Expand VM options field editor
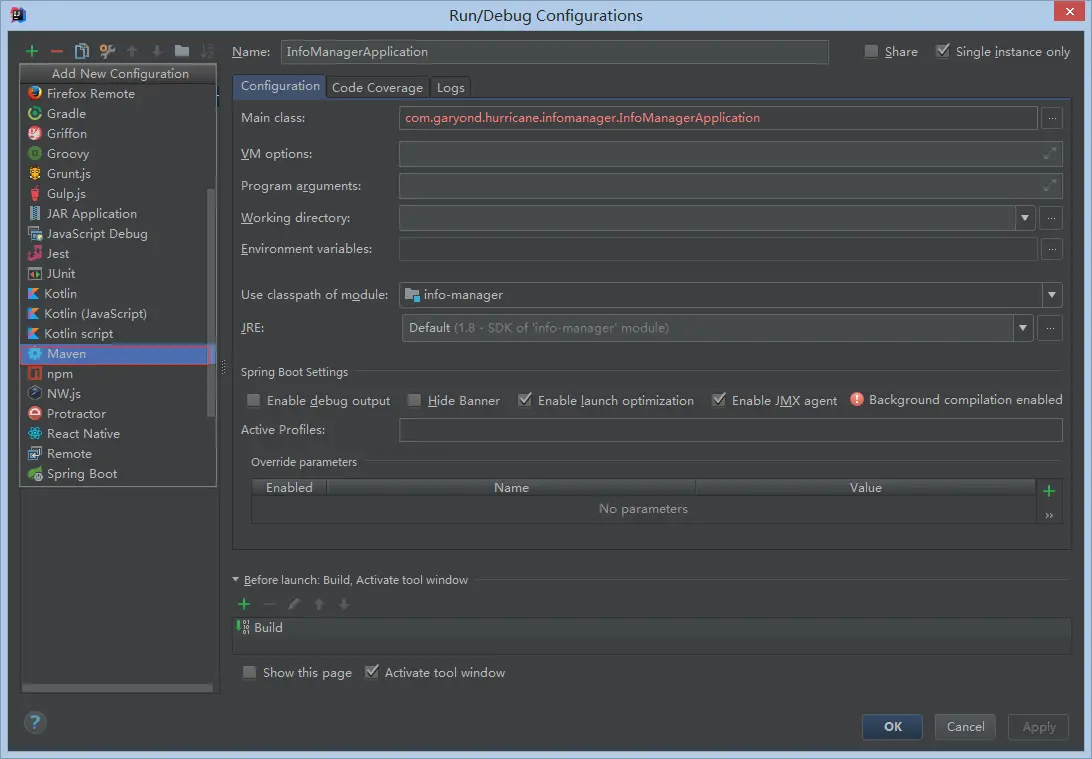1092x759 pixels. [1050, 153]
